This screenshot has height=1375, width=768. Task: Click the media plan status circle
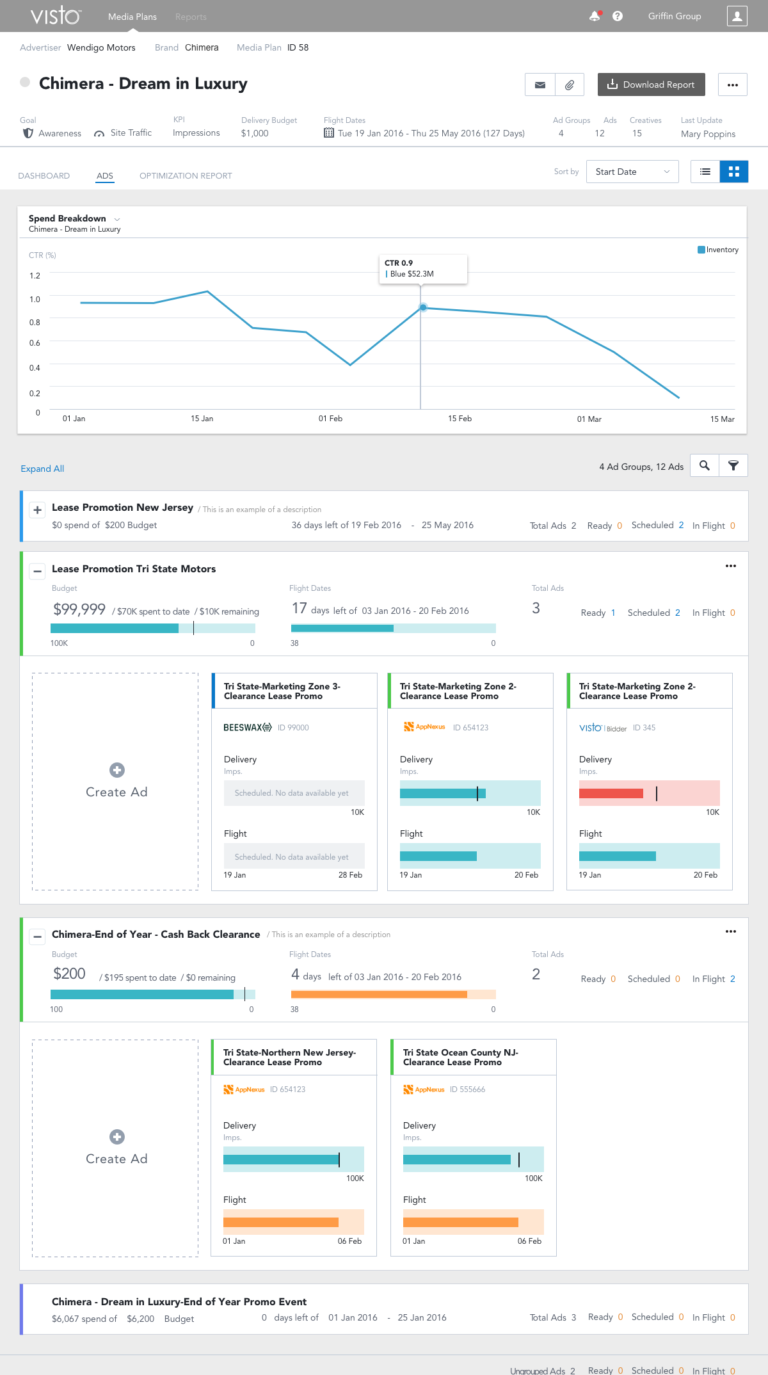pyautogui.click(x=25, y=84)
